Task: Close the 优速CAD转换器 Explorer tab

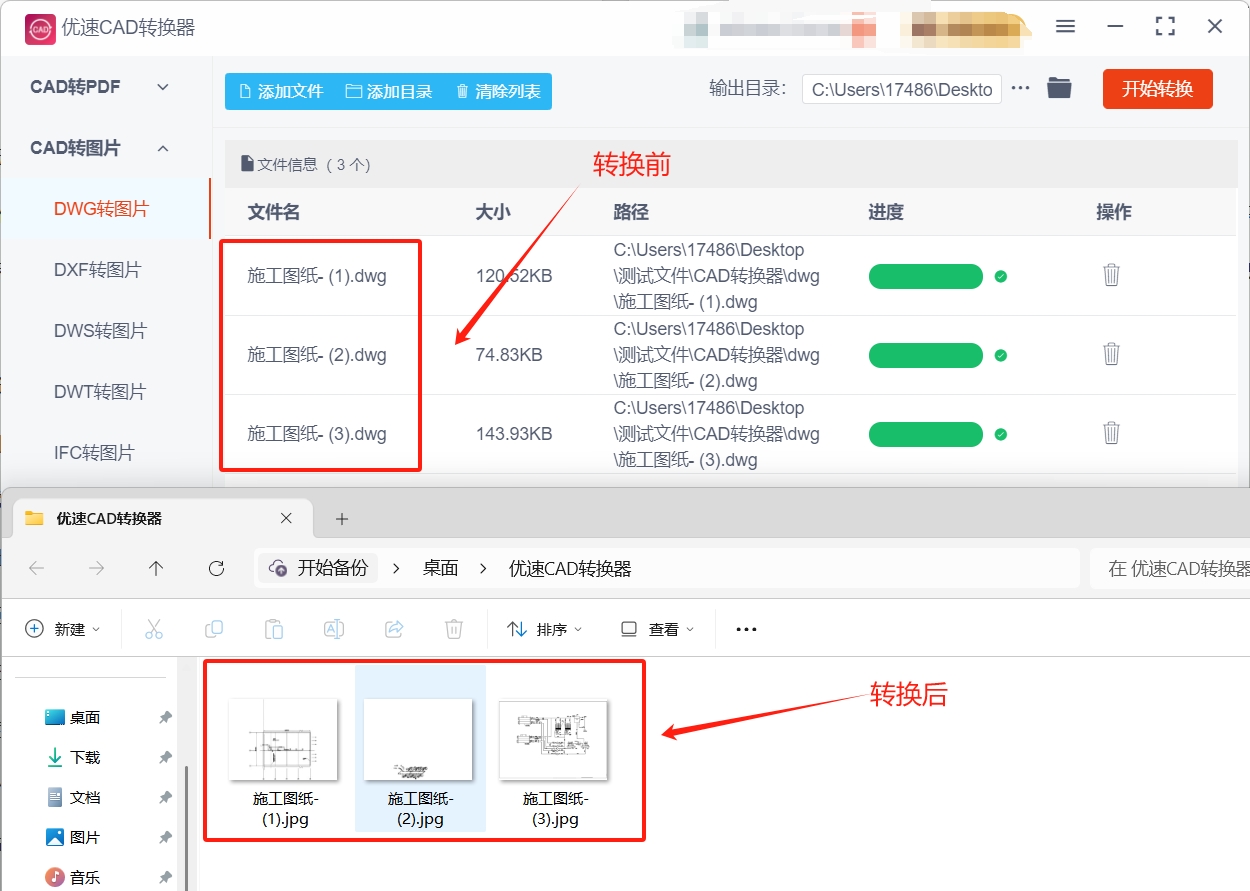Action: 286,518
